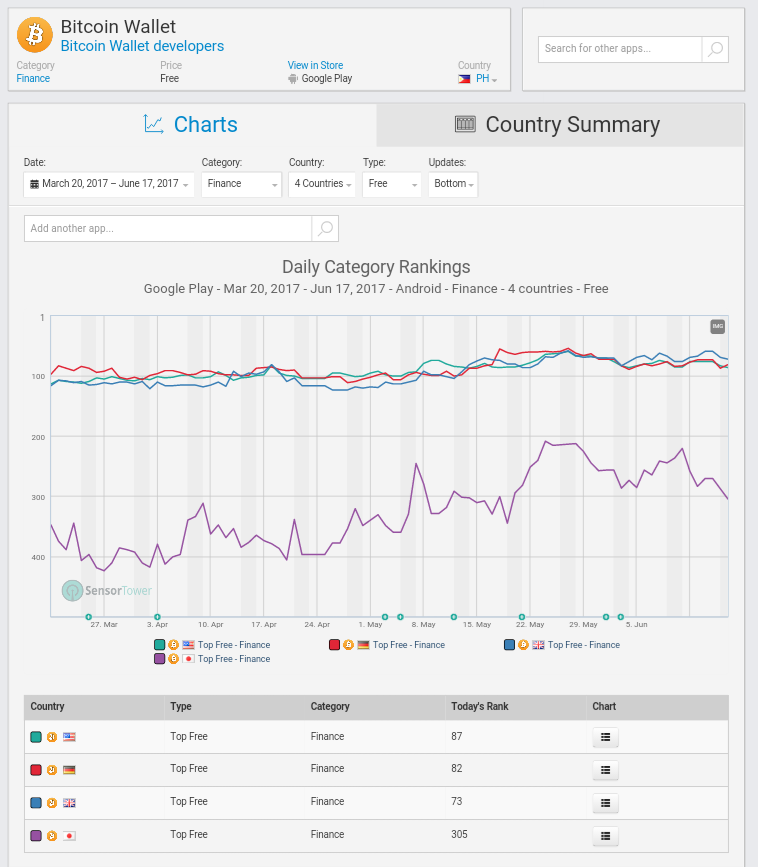
Task: Click the Finance category link
Action: click(33, 79)
